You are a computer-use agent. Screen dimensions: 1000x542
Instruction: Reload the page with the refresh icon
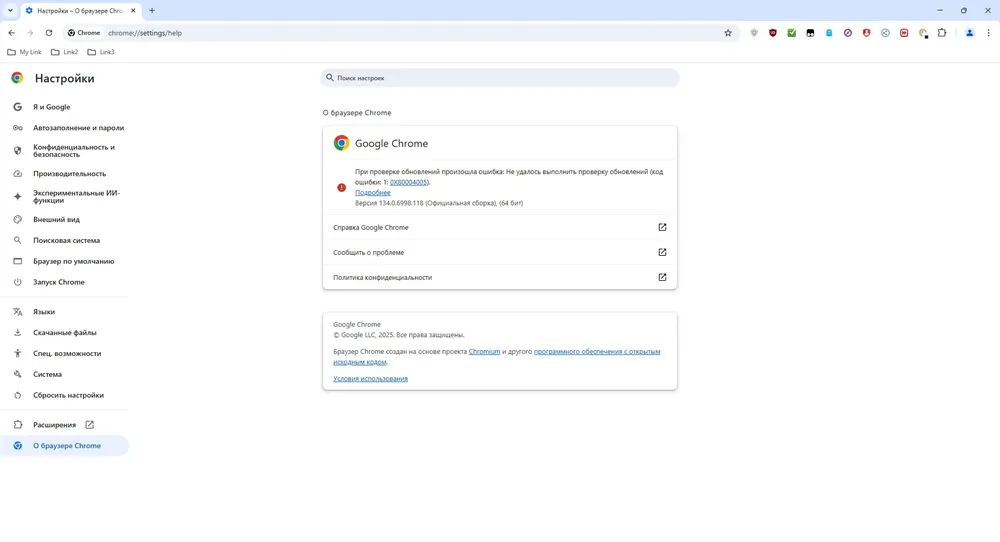pyautogui.click(x=48, y=33)
